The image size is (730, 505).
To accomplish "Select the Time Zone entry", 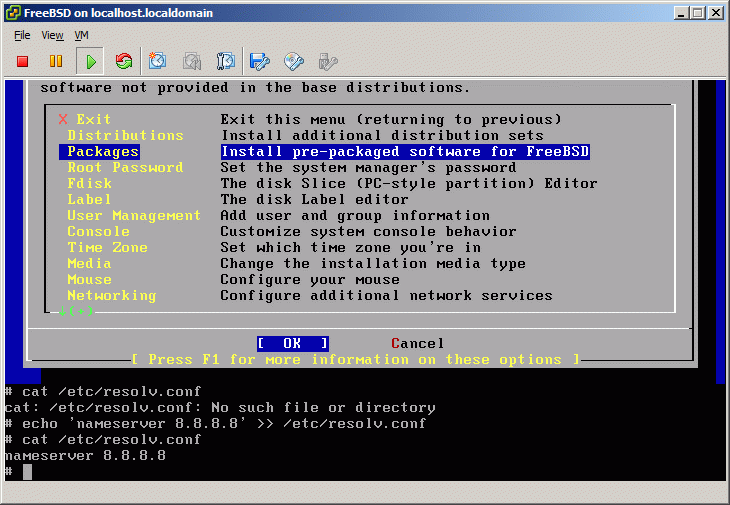I will click(x=108, y=248).
